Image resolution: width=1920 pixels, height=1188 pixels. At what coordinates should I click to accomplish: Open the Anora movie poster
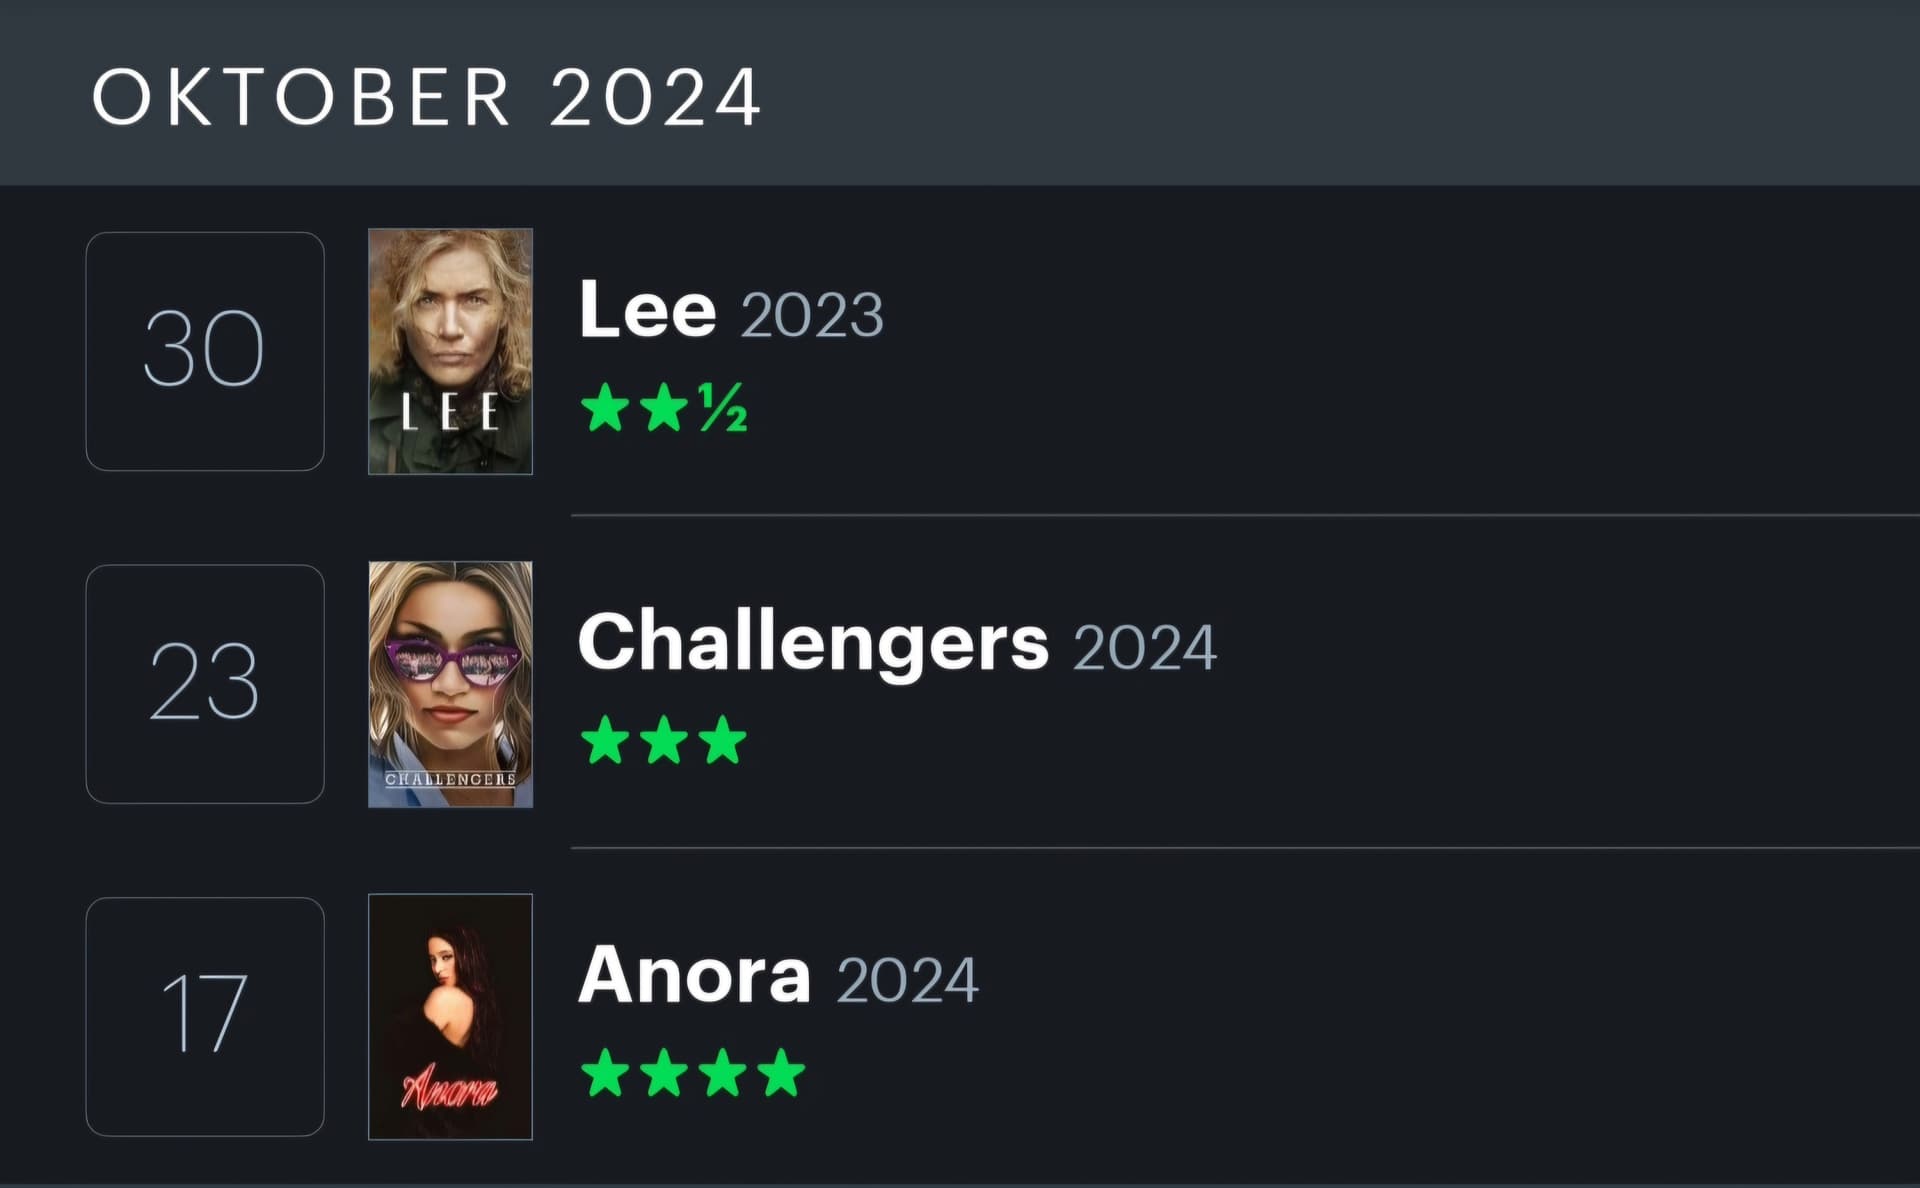click(450, 1017)
